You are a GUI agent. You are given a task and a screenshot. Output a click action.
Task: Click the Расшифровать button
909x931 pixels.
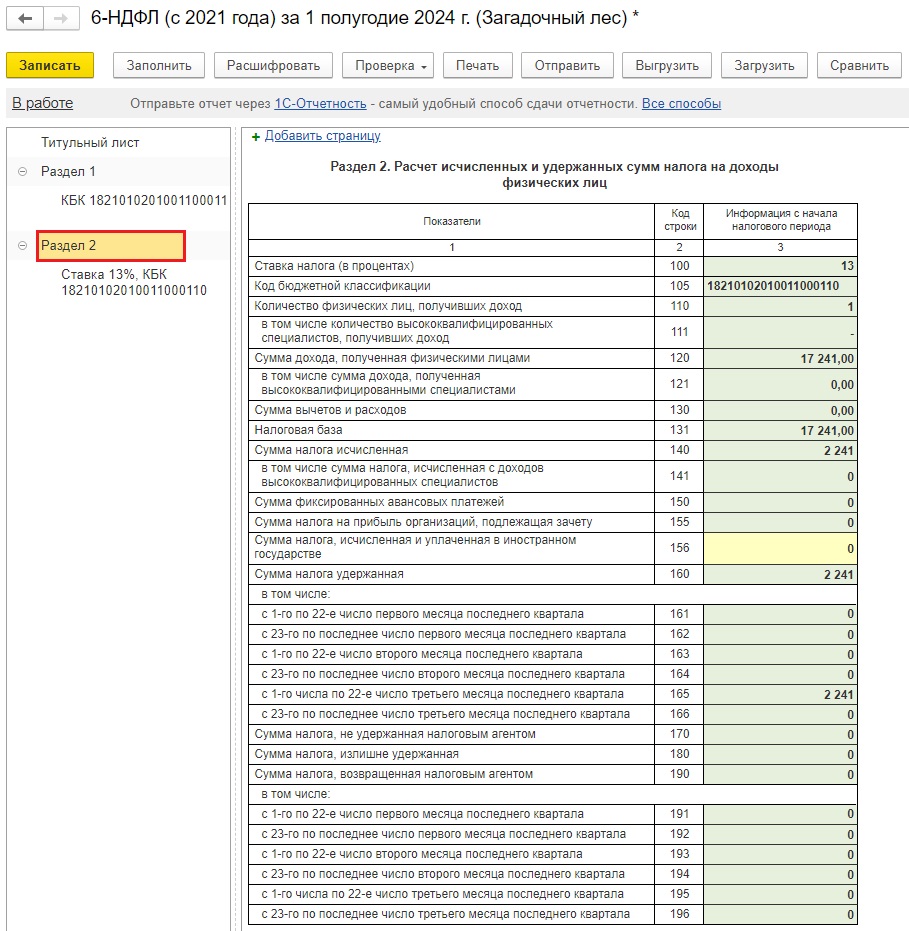click(x=273, y=65)
